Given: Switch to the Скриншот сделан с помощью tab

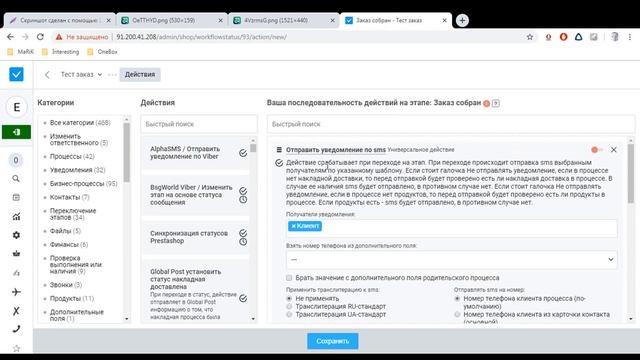Looking at the screenshot, I should [59, 20].
